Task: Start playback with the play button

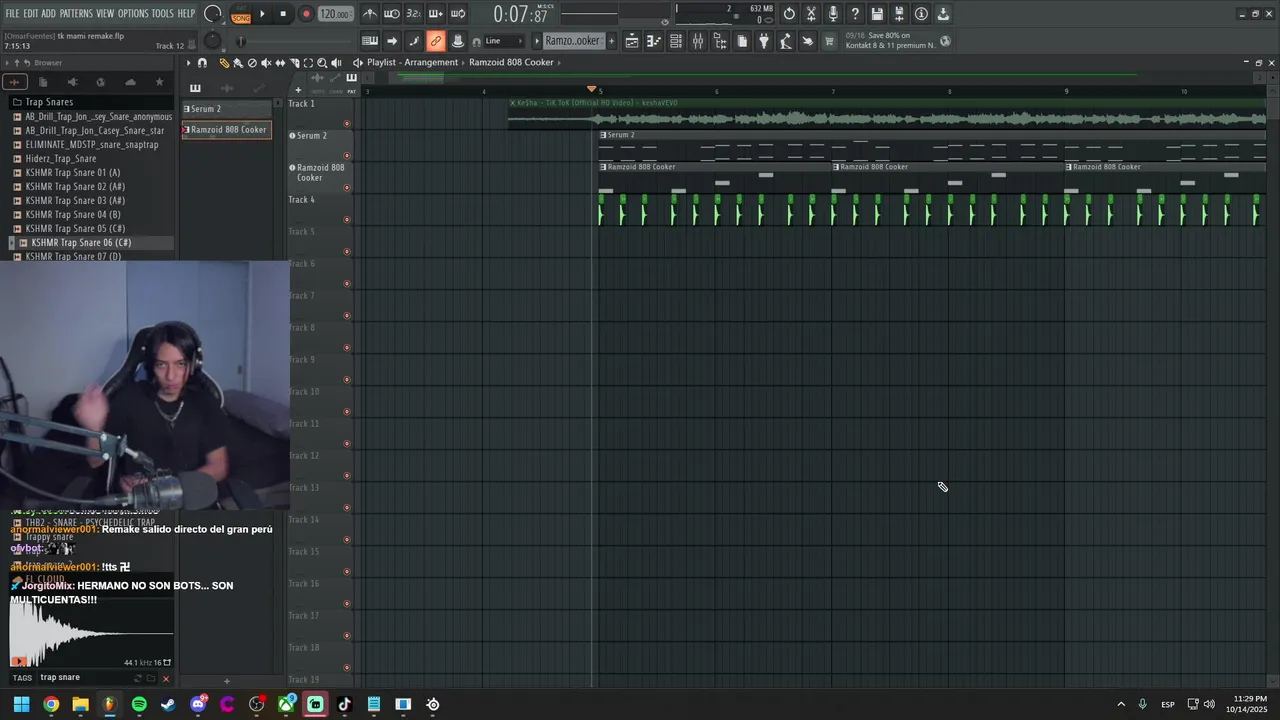Action: pyautogui.click(x=262, y=14)
